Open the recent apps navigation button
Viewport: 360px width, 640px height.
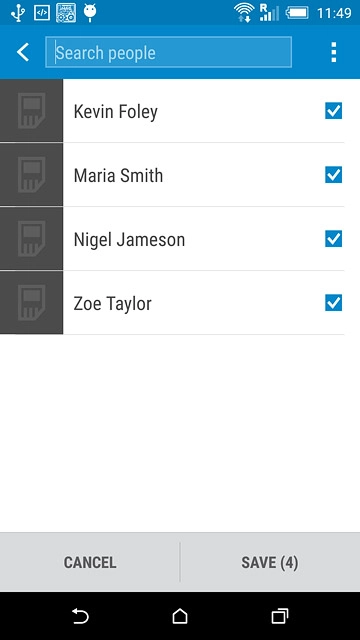[x=280, y=616]
